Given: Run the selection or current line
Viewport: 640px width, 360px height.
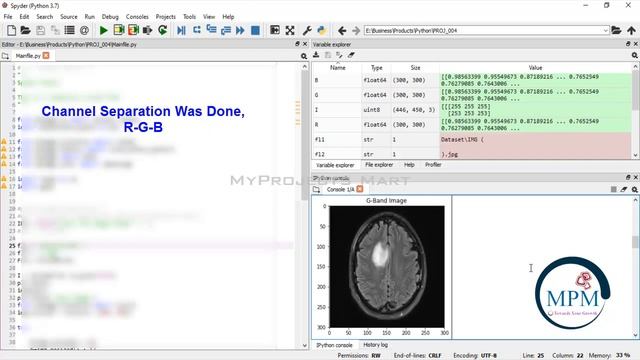Looking at the screenshot, I should pyautogui.click(x=147, y=30).
